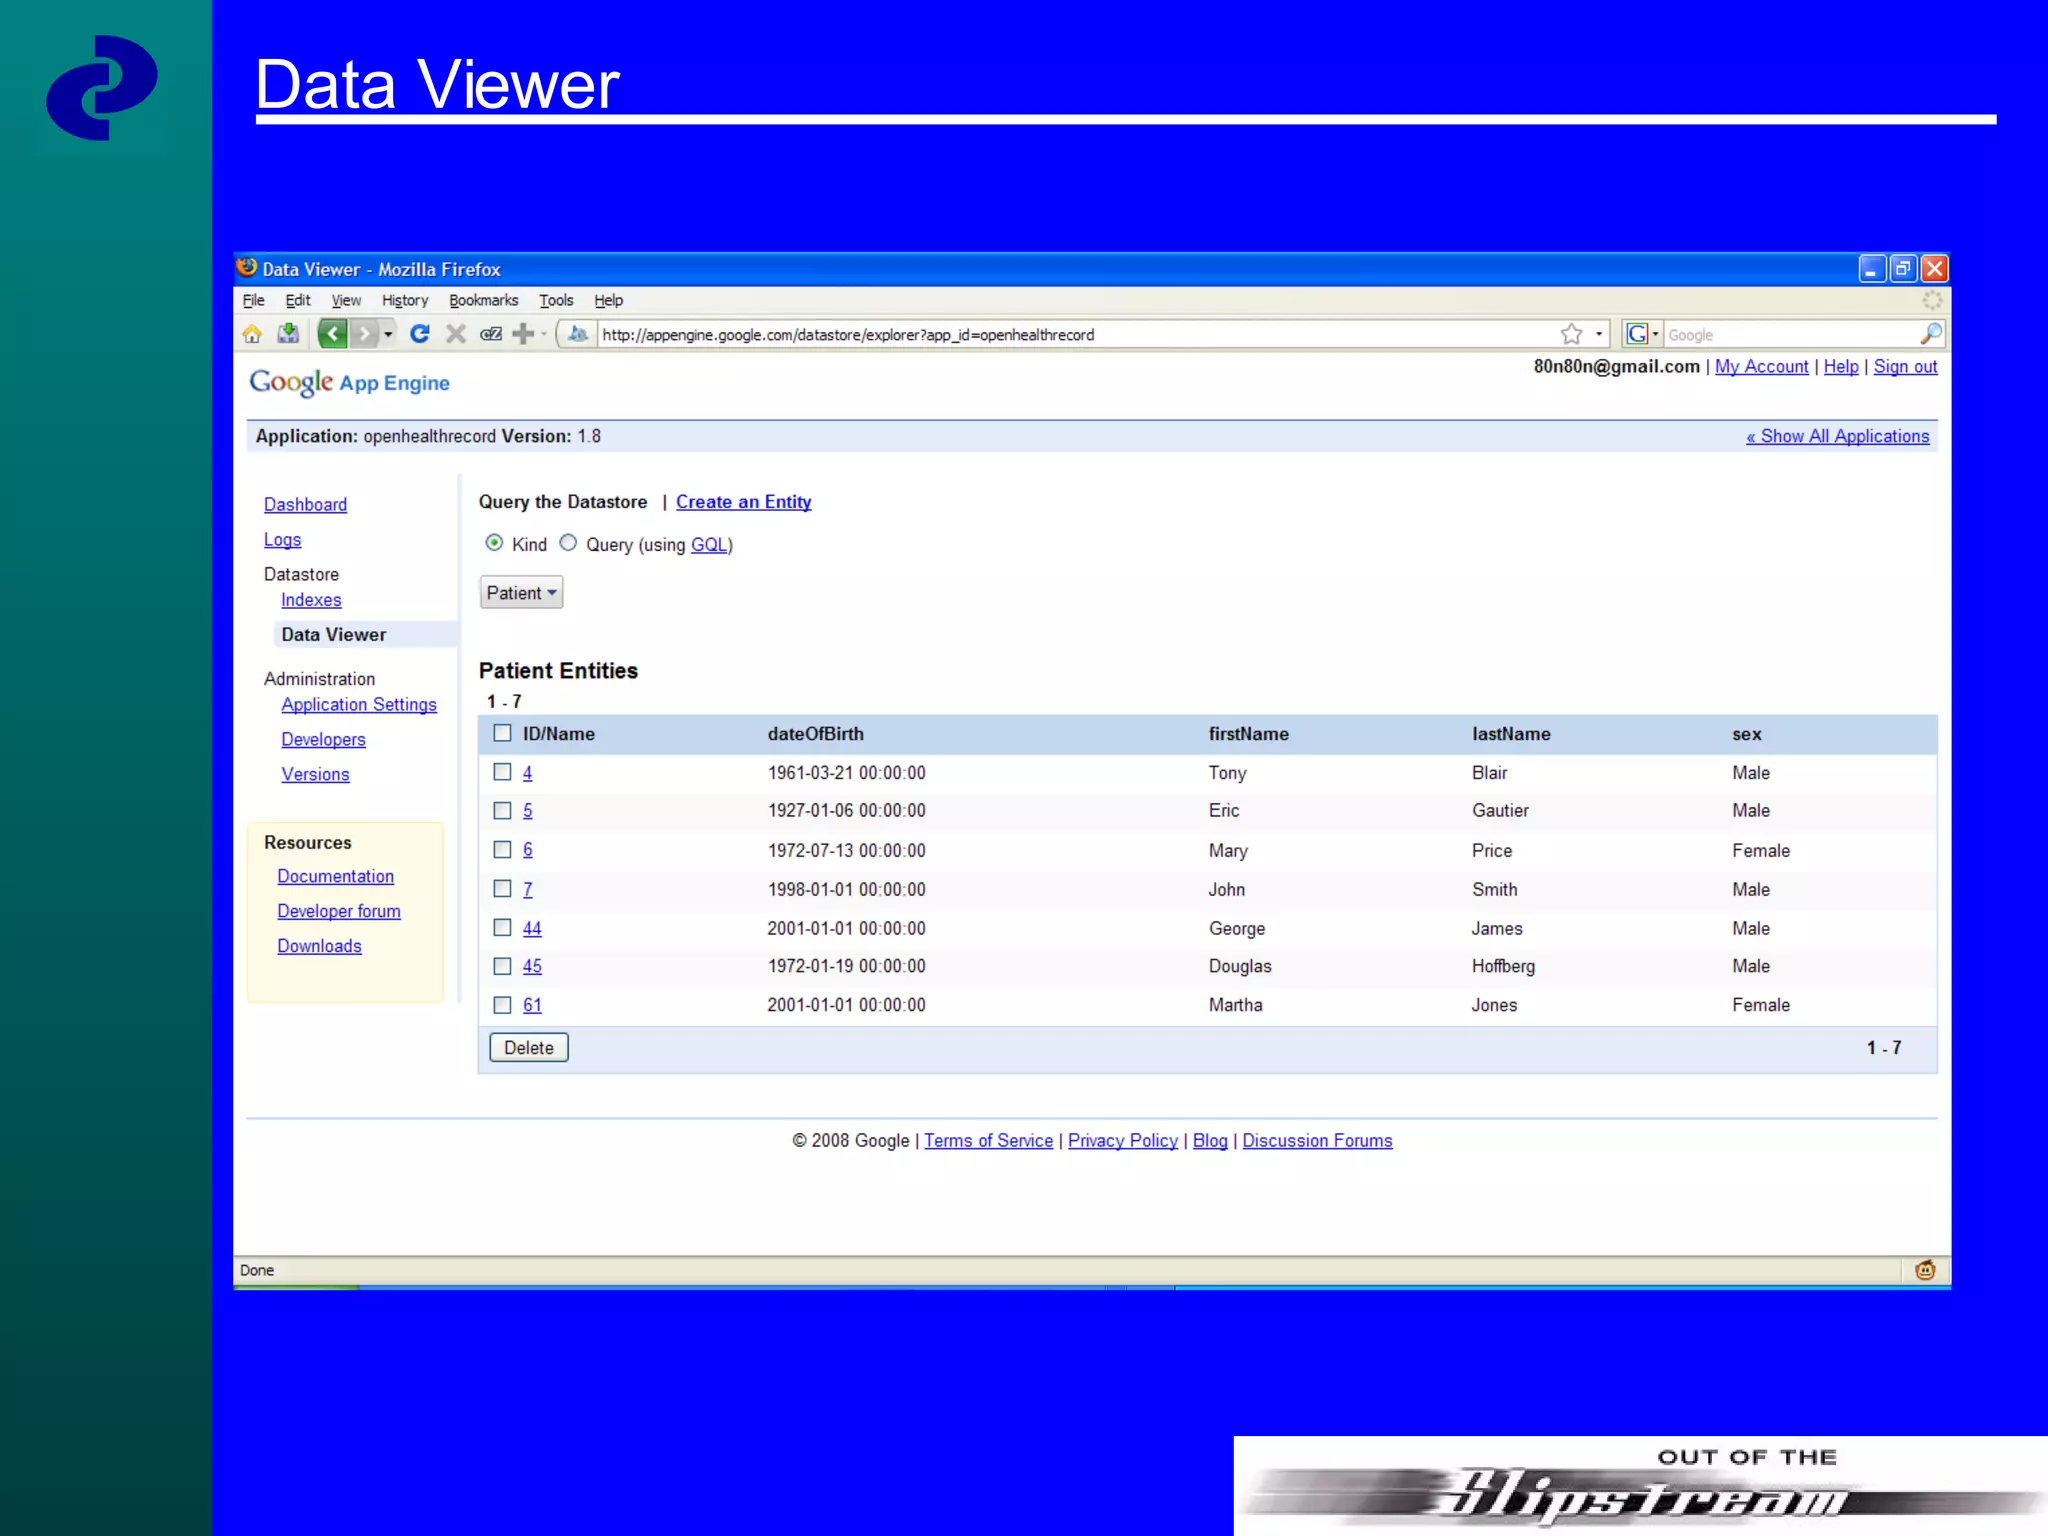
Task: Click the Firefox Home toolbar icon
Action: (252, 334)
